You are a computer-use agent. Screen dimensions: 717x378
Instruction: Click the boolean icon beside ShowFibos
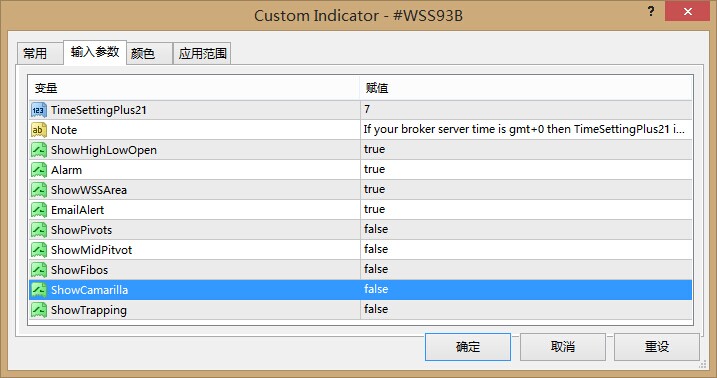pos(39,270)
